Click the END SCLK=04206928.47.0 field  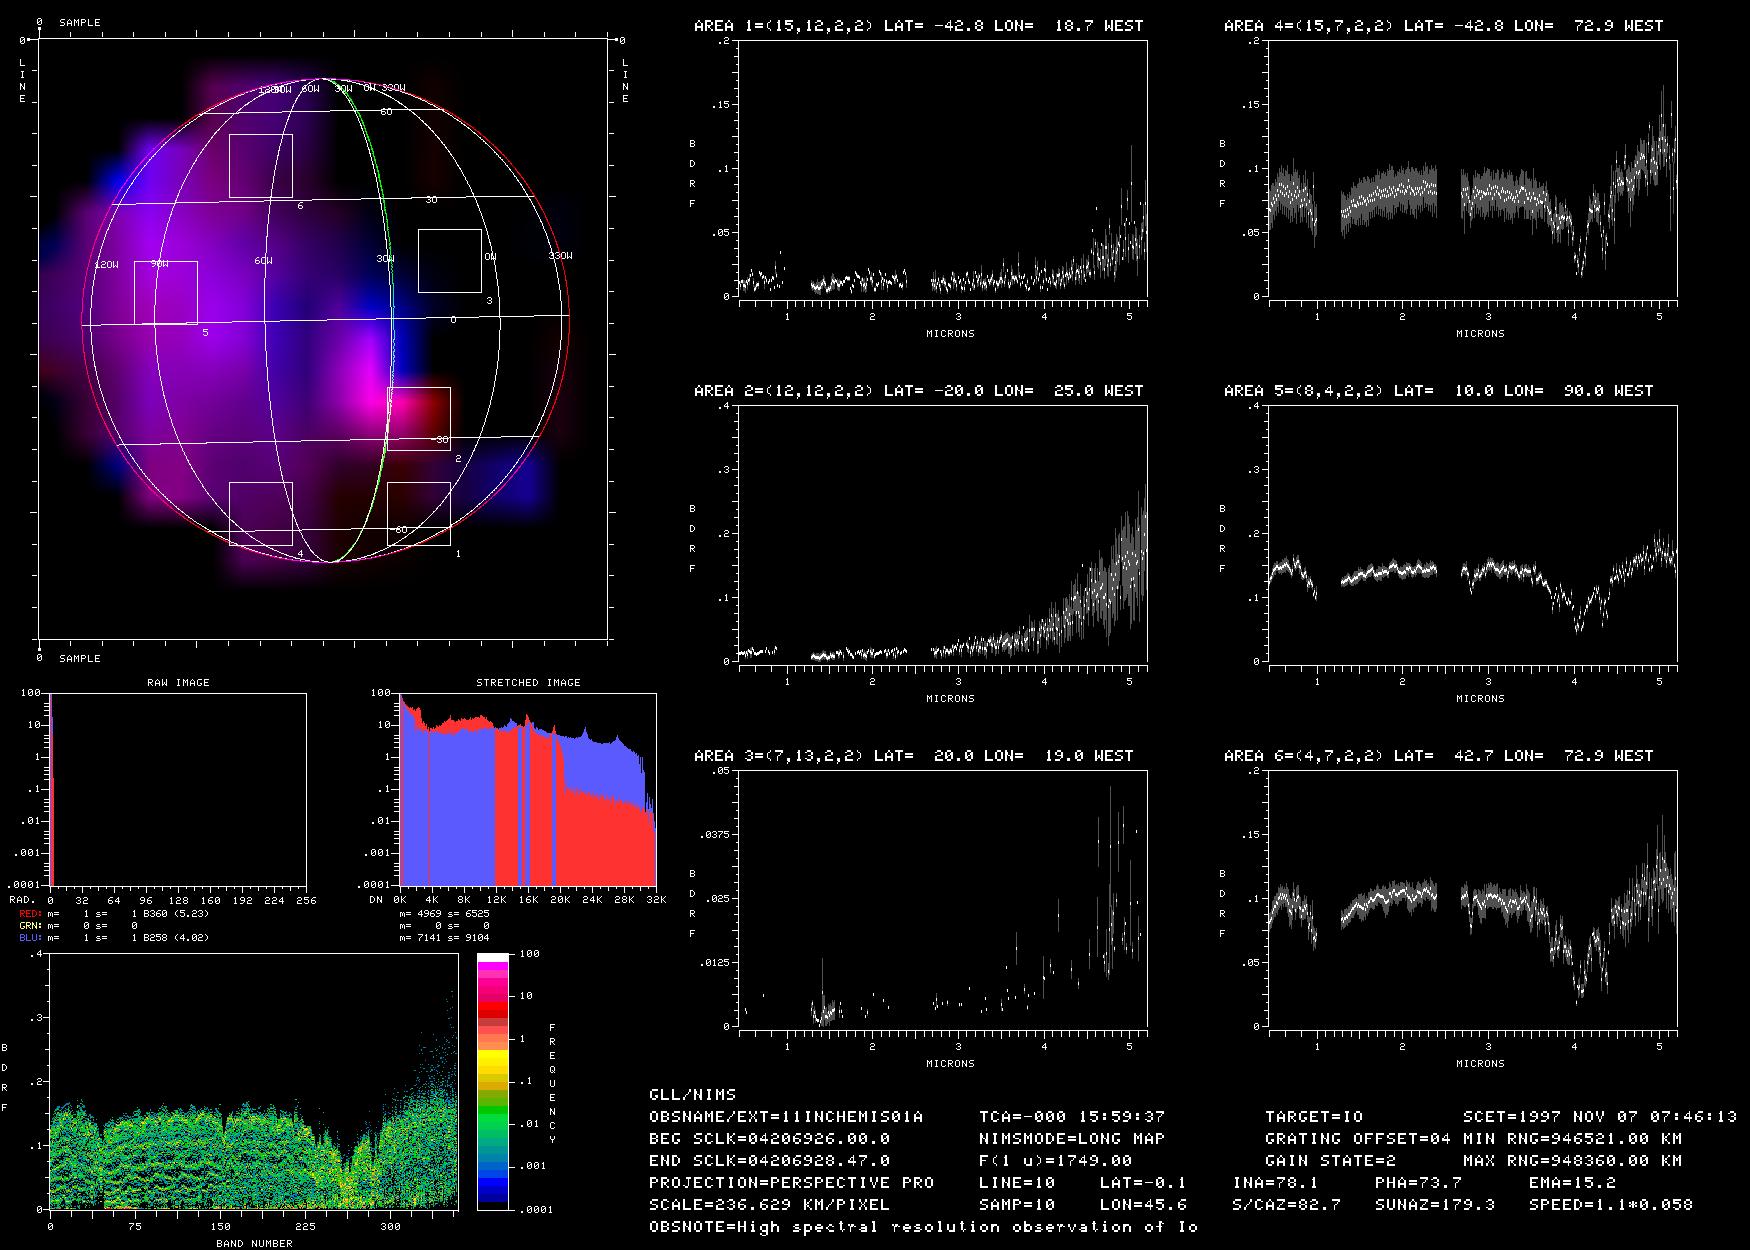[770, 1161]
